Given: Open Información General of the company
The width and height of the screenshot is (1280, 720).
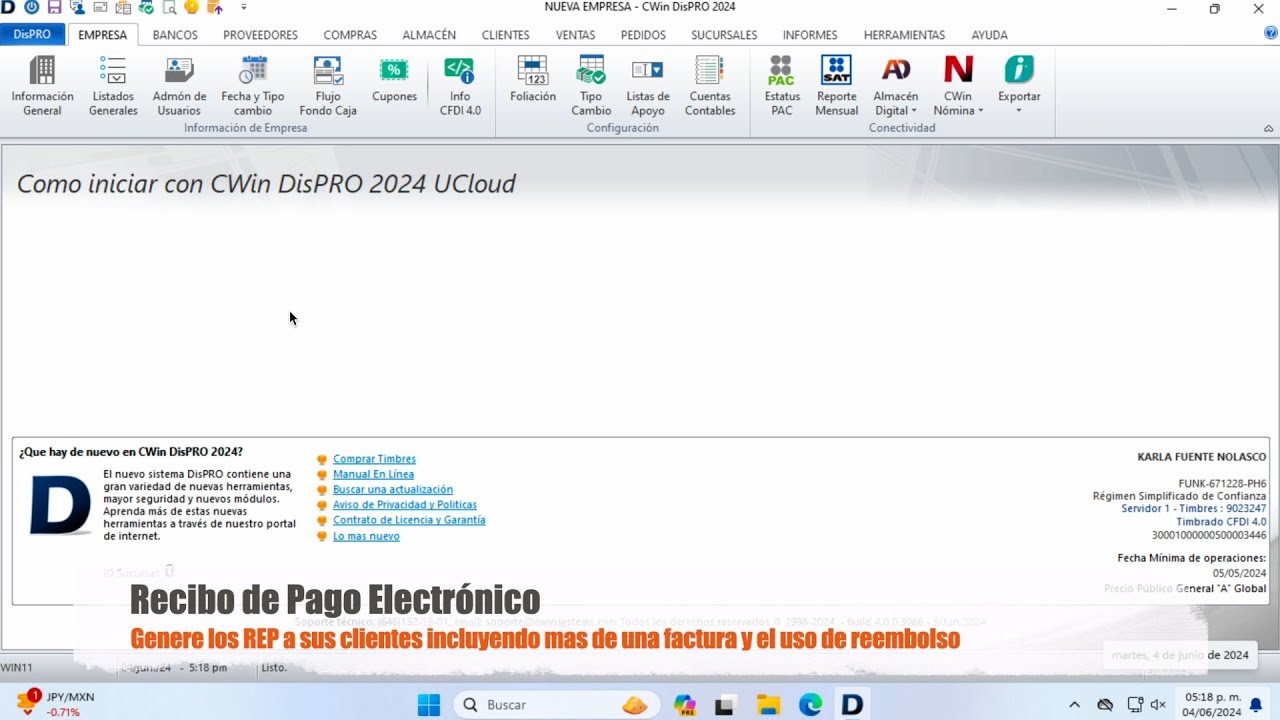Looking at the screenshot, I should point(42,86).
